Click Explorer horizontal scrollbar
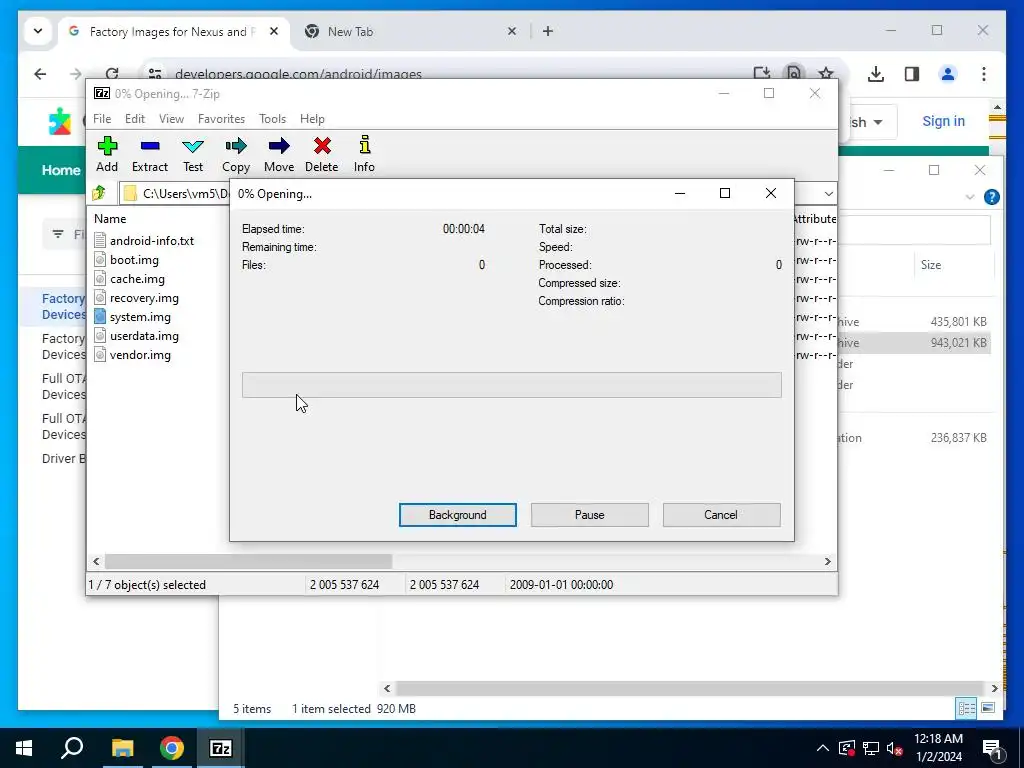Image resolution: width=1024 pixels, height=768 pixels. [690, 688]
